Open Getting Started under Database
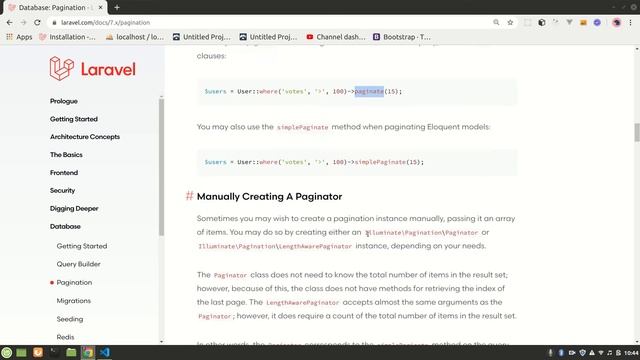Image resolution: width=640 pixels, height=360 pixels. click(82, 246)
